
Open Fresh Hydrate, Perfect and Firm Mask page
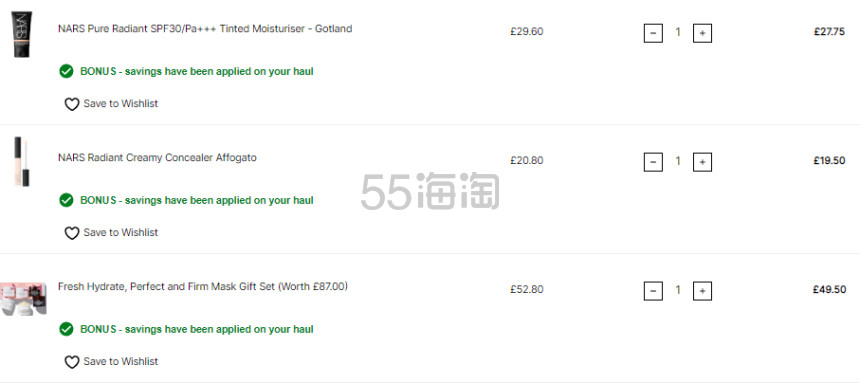(x=202, y=286)
